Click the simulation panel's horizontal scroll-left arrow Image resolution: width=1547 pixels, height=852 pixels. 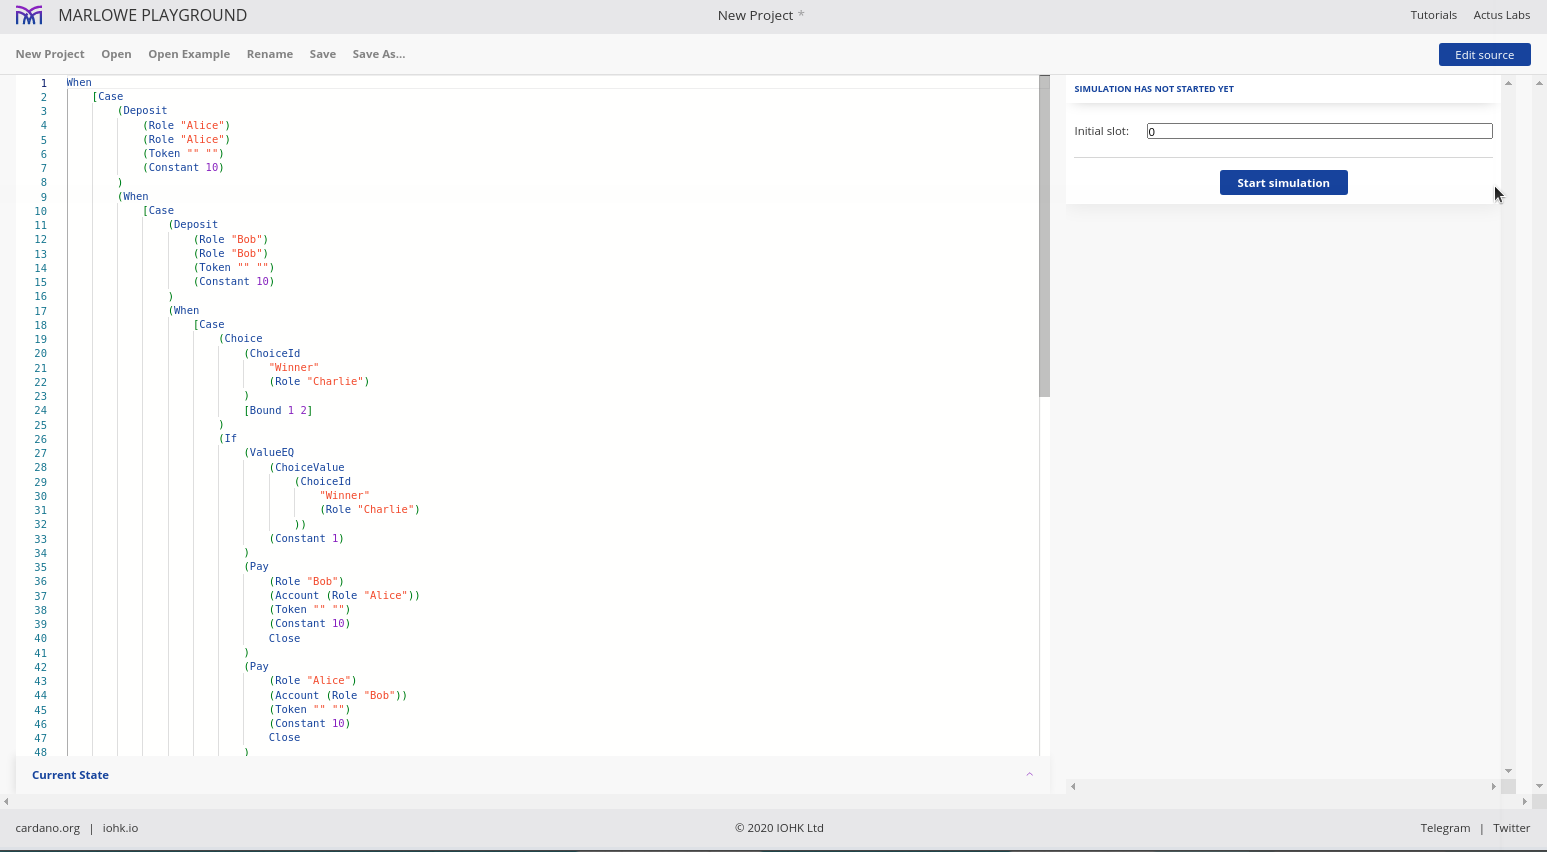(x=1073, y=787)
